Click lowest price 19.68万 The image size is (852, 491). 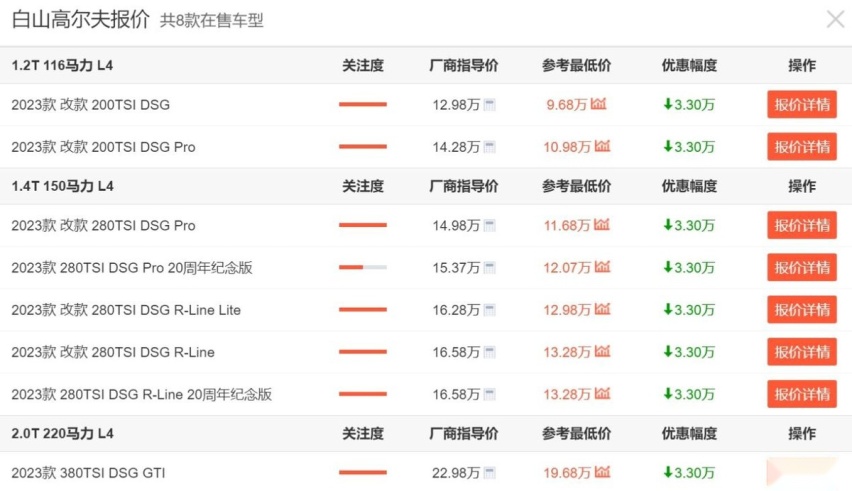(x=567, y=473)
